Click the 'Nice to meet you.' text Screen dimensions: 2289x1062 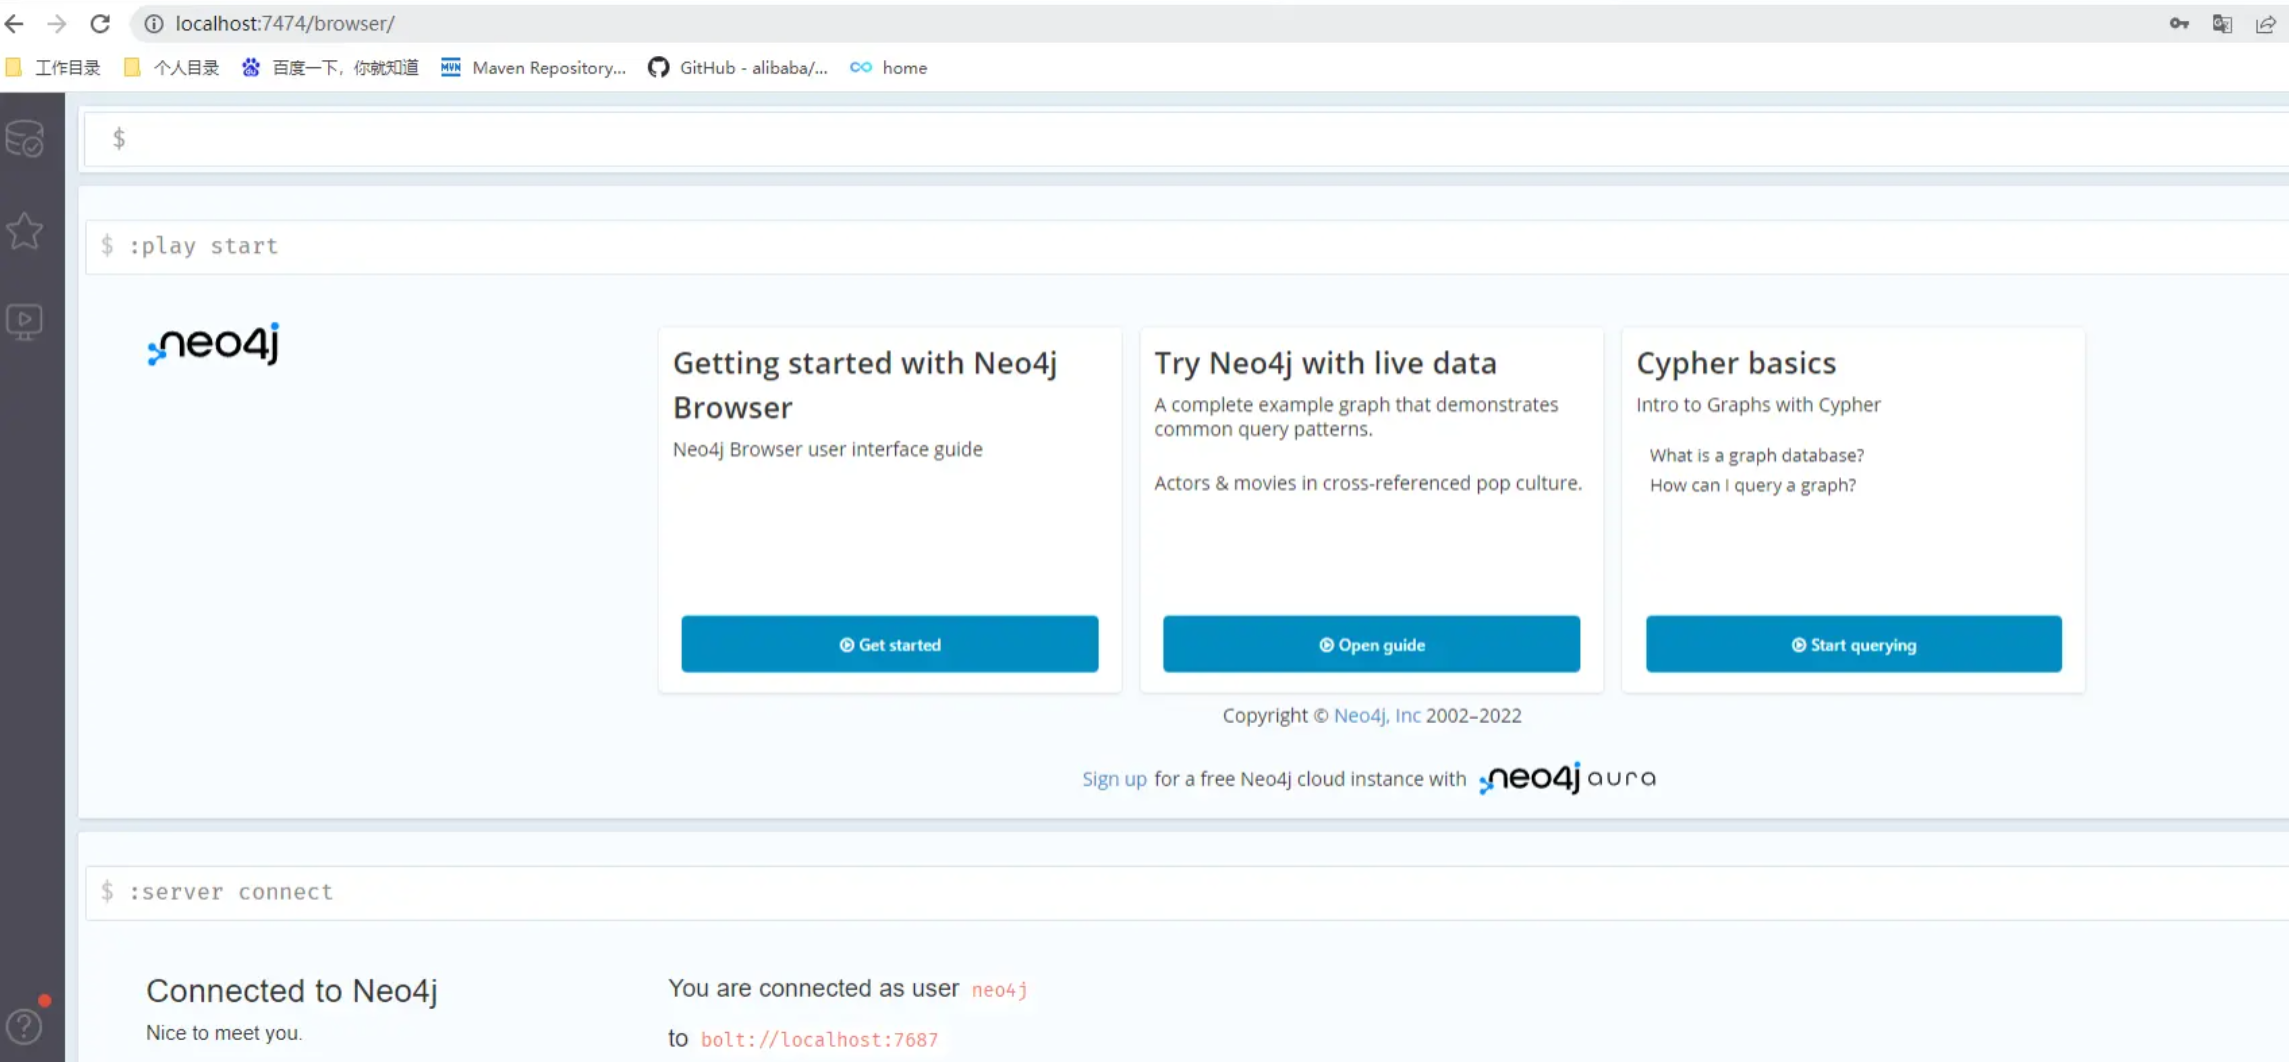point(224,1033)
